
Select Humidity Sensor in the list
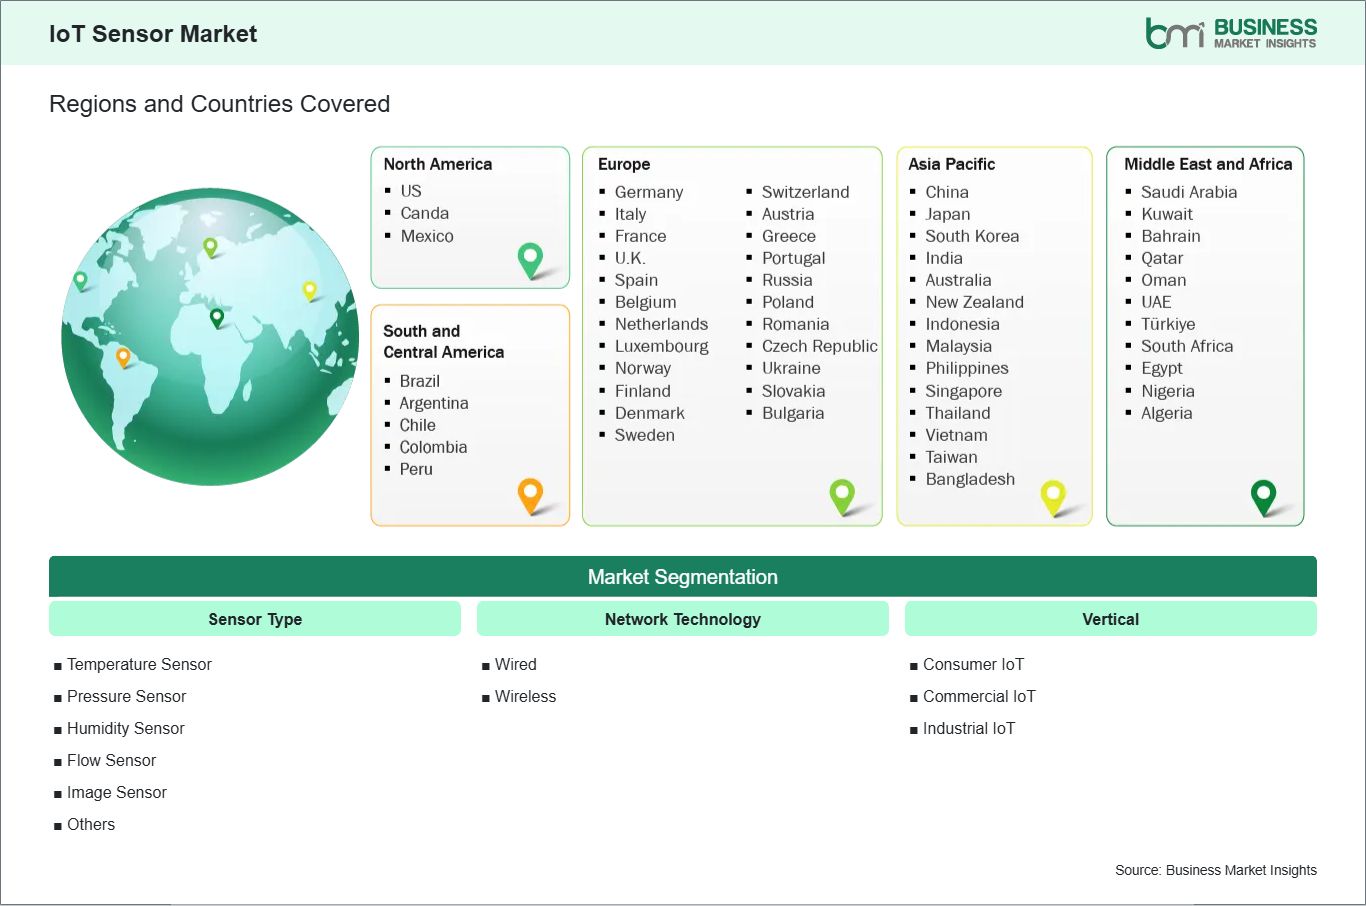click(x=125, y=728)
